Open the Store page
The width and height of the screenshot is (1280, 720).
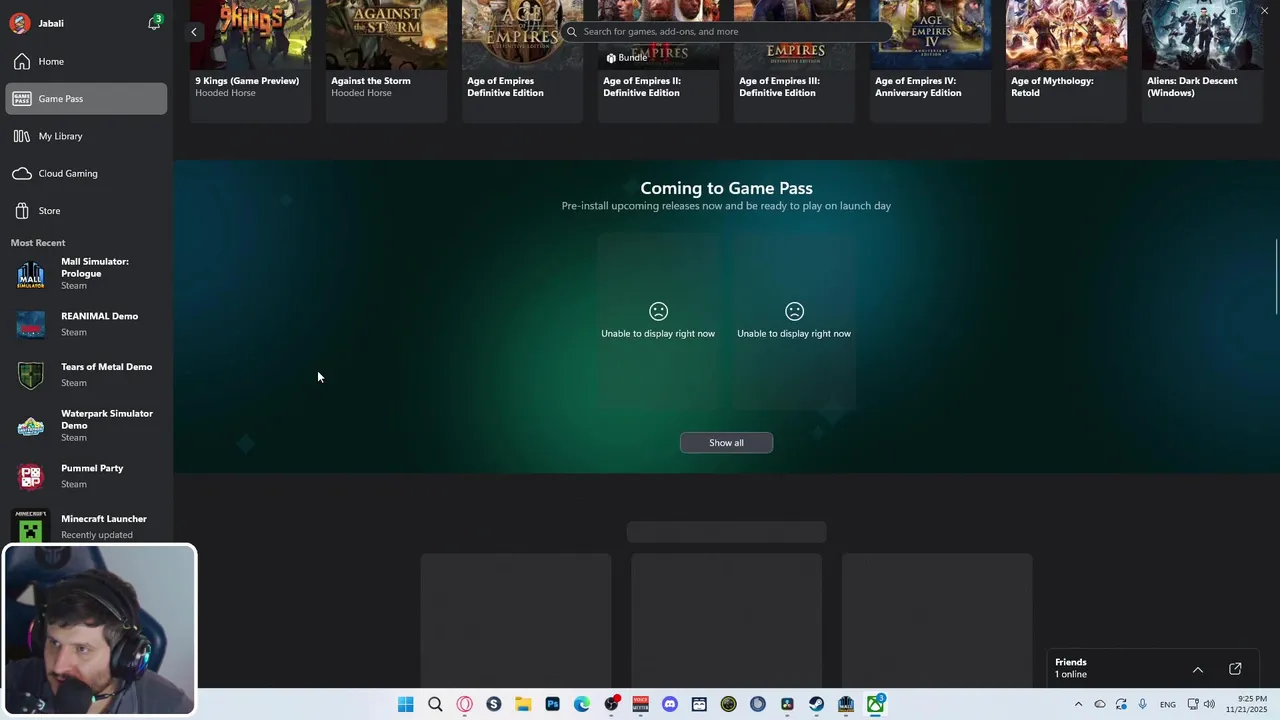[x=86, y=211]
